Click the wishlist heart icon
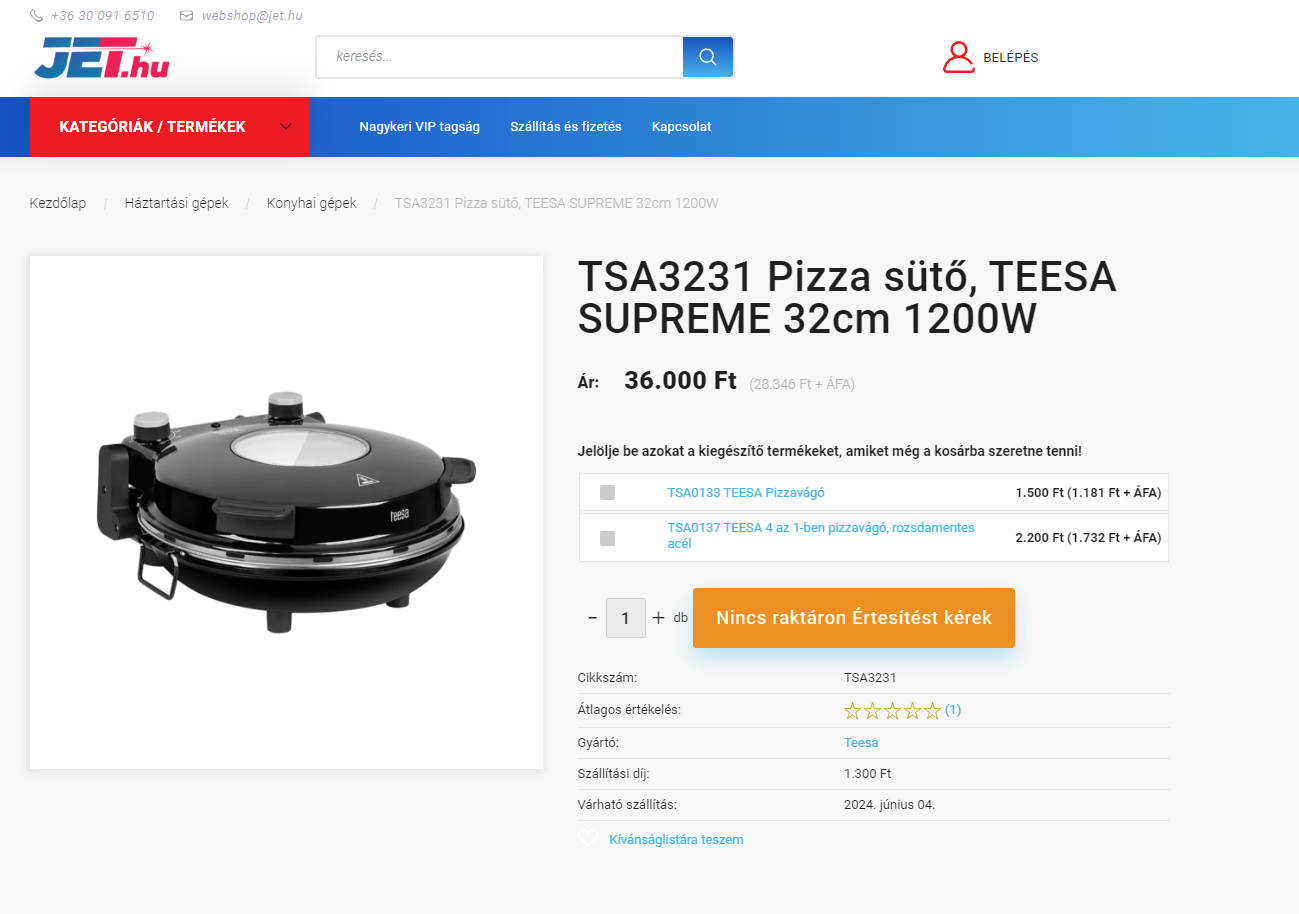1299x914 pixels. point(588,839)
